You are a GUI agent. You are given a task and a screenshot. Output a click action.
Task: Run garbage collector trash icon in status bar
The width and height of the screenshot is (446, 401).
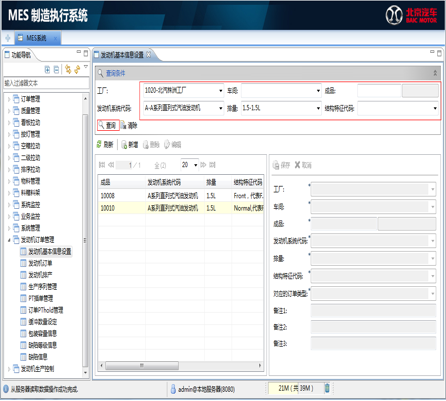click(327, 388)
